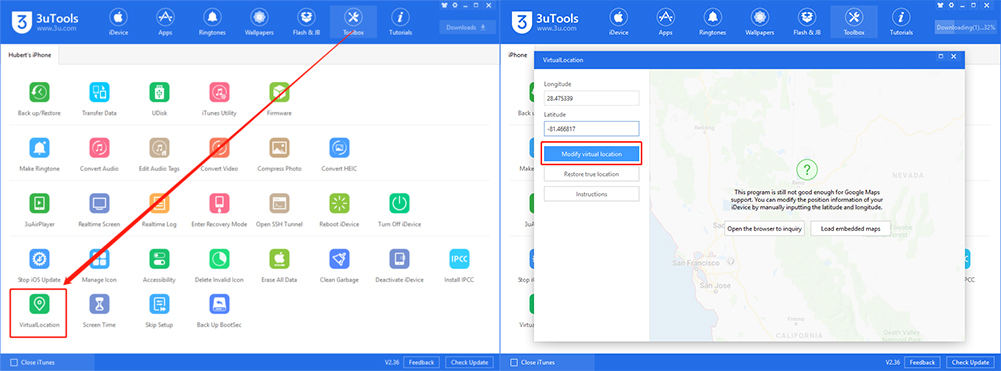Click Modify virtual location button
1001x371 pixels.
(x=591, y=154)
